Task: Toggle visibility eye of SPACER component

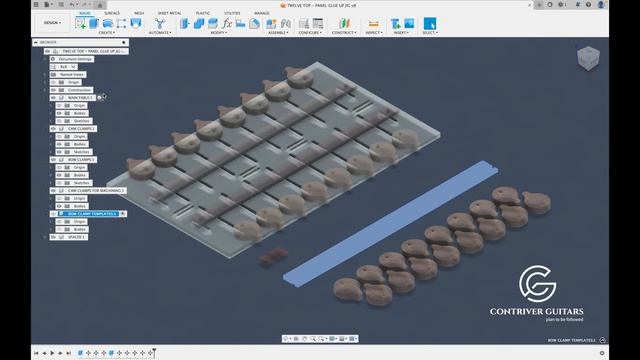Action: pyautogui.click(x=53, y=237)
